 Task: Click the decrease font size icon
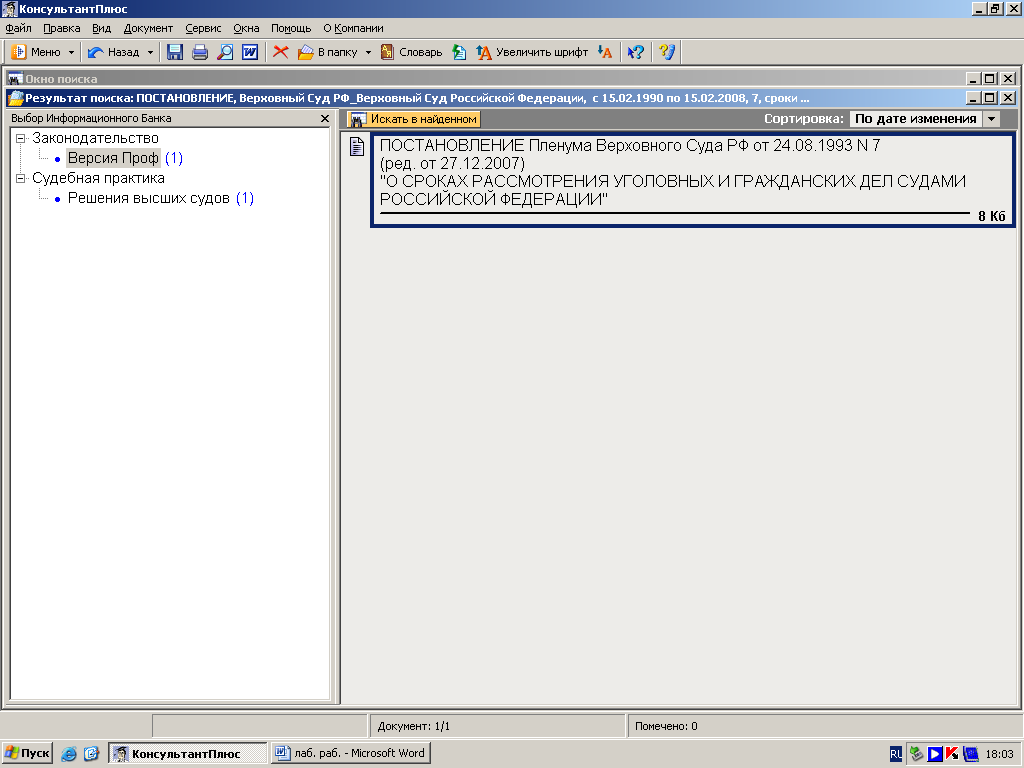[605, 52]
